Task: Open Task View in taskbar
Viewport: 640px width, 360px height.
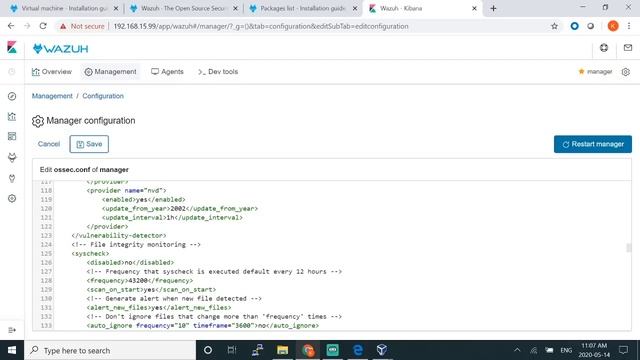Action: pyautogui.click(x=232, y=350)
